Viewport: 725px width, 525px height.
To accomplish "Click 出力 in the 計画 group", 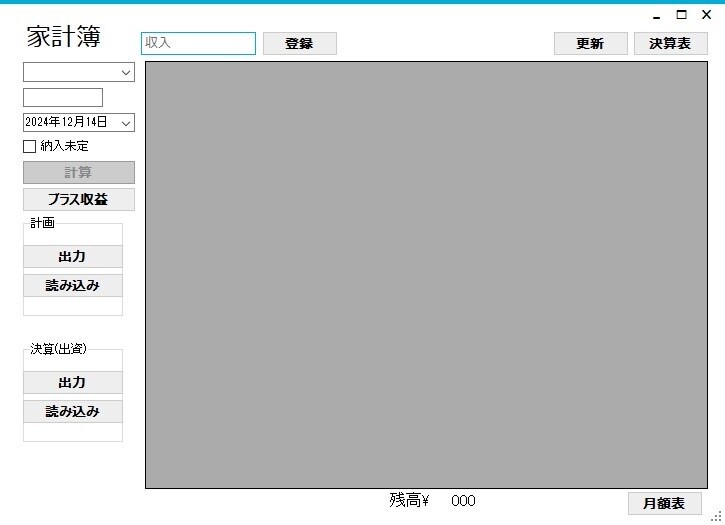I will 73,257.
